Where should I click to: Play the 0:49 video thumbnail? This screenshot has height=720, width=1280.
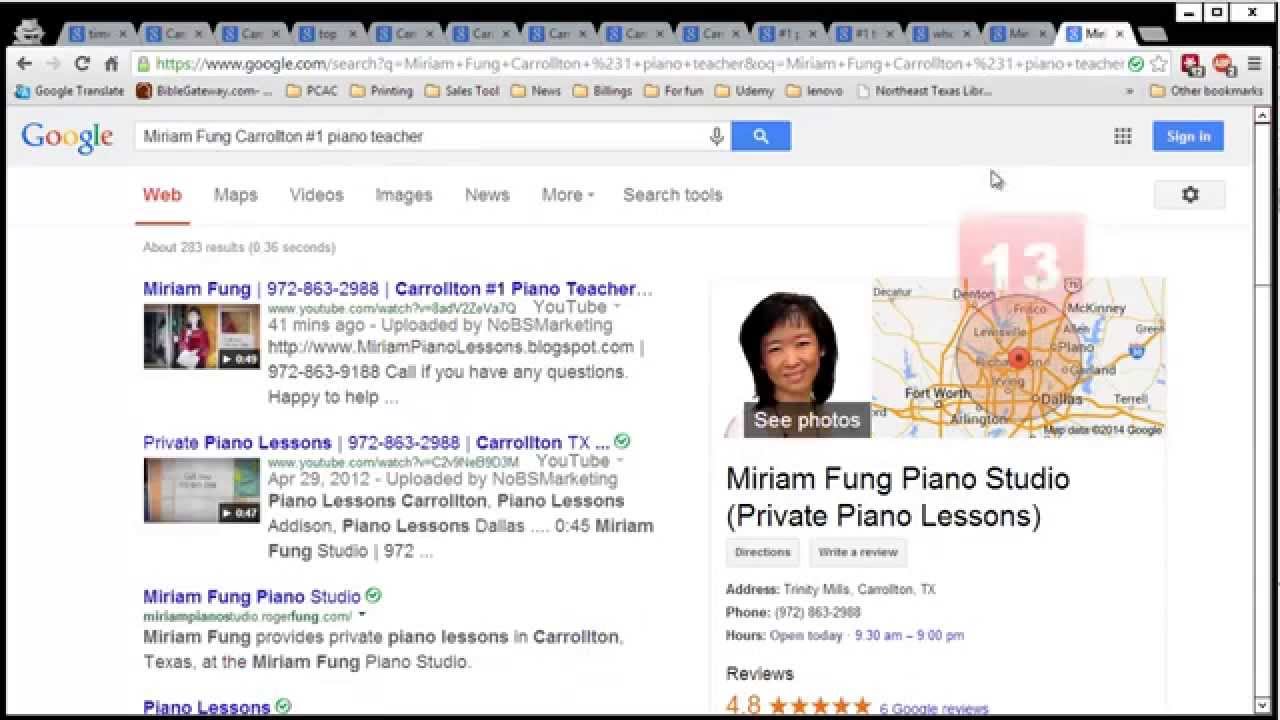201,337
